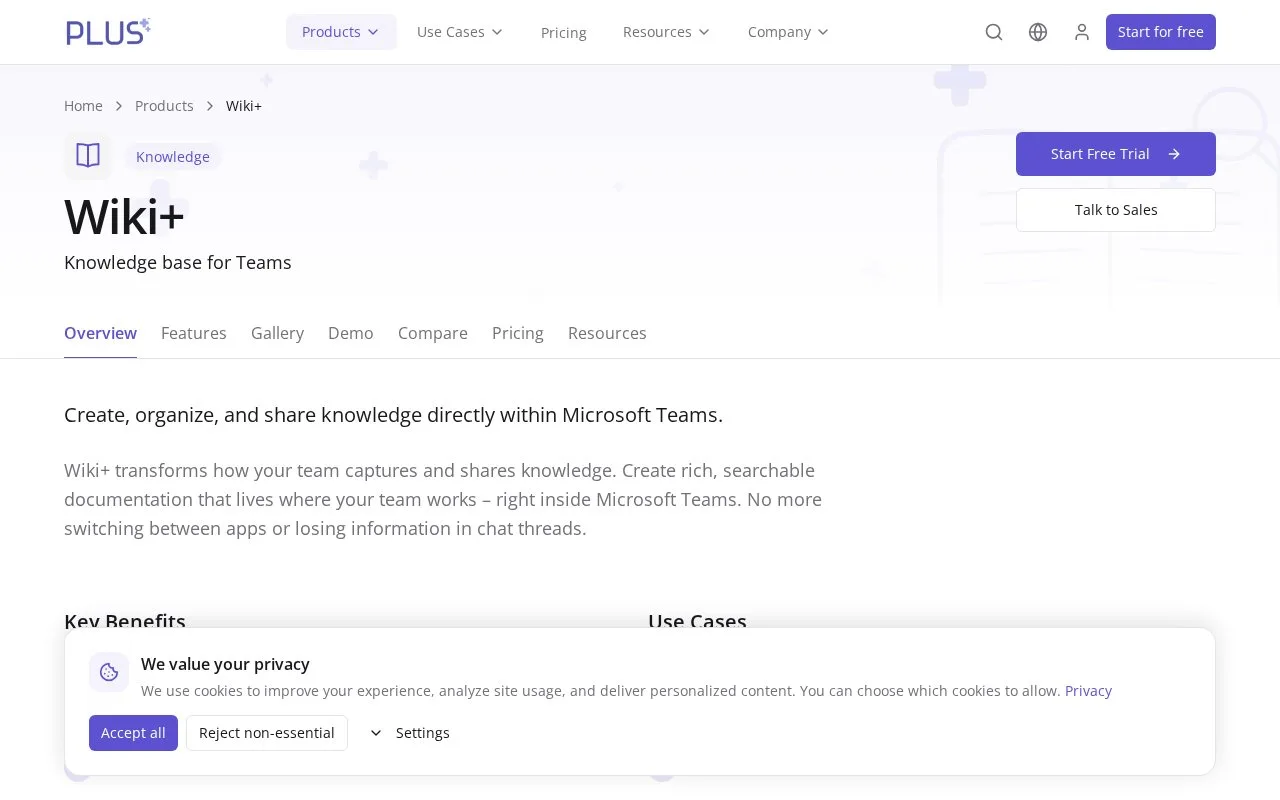Expand the Products menu
Image resolution: width=1280 pixels, height=800 pixels.
click(x=341, y=32)
